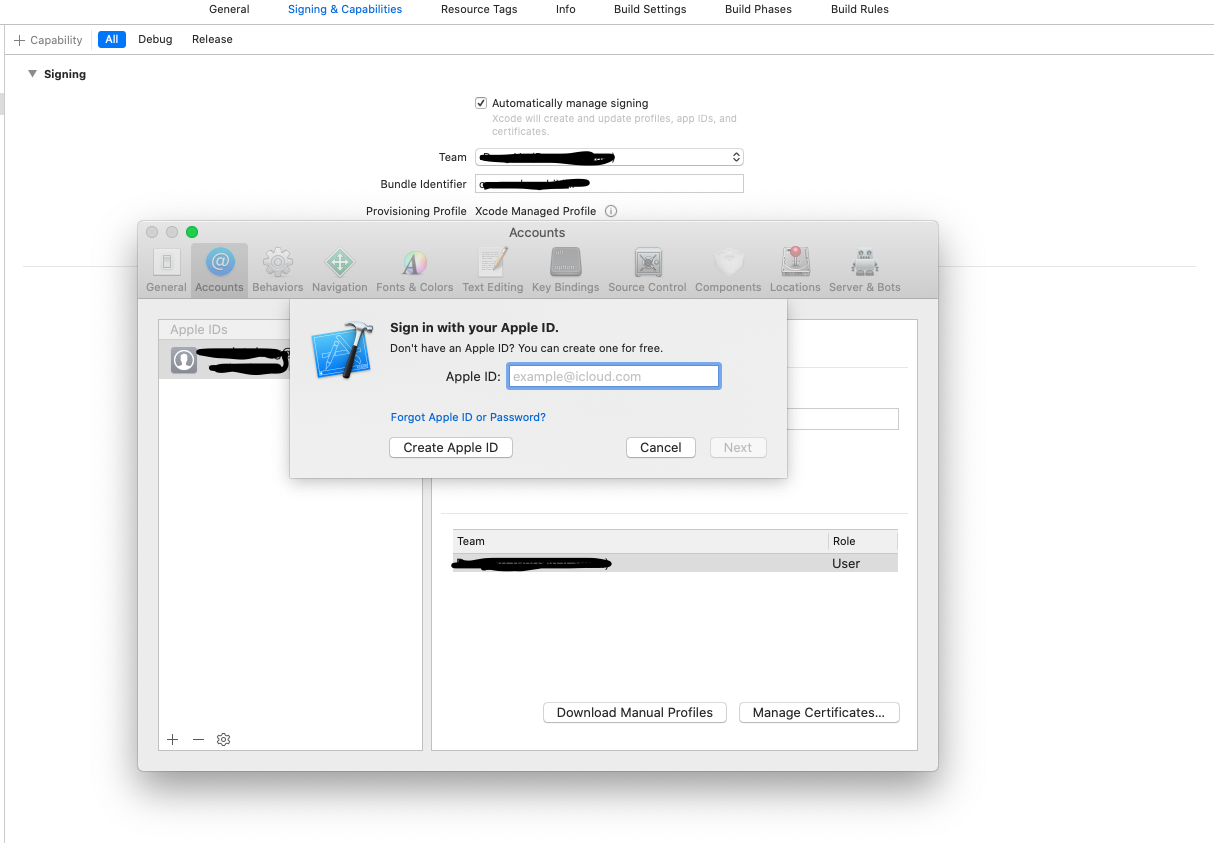The width and height of the screenshot is (1214, 843).
Task: Select the Release configuration filter
Action: point(212,39)
